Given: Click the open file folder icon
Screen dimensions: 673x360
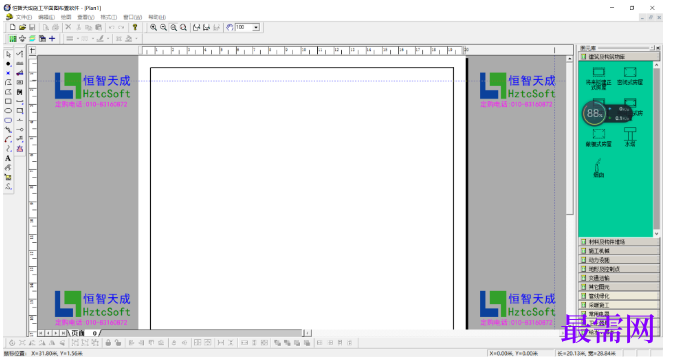Looking at the screenshot, I should 22,27.
